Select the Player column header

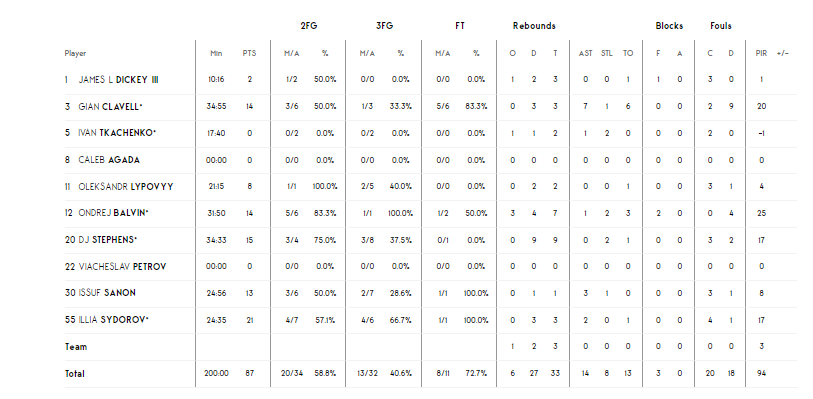[x=75, y=53]
